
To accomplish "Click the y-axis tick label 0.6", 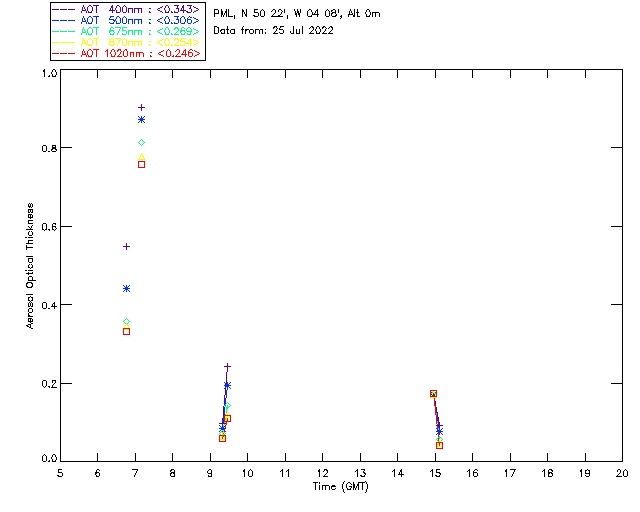I will 49,227.
